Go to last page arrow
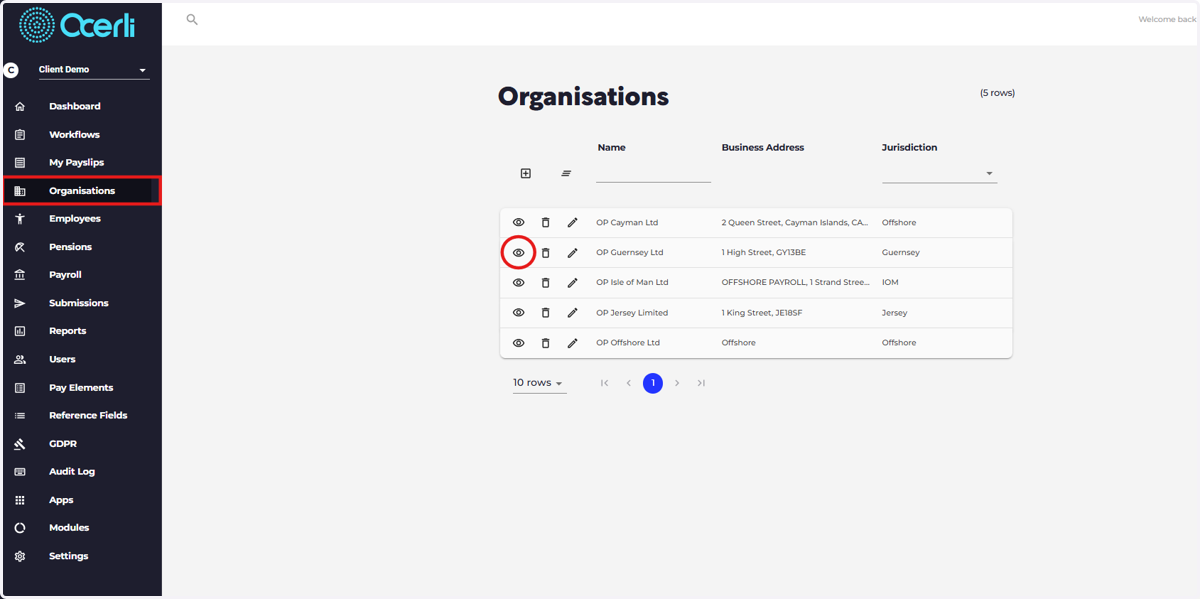Viewport: 1200px width, 599px height. [701, 383]
